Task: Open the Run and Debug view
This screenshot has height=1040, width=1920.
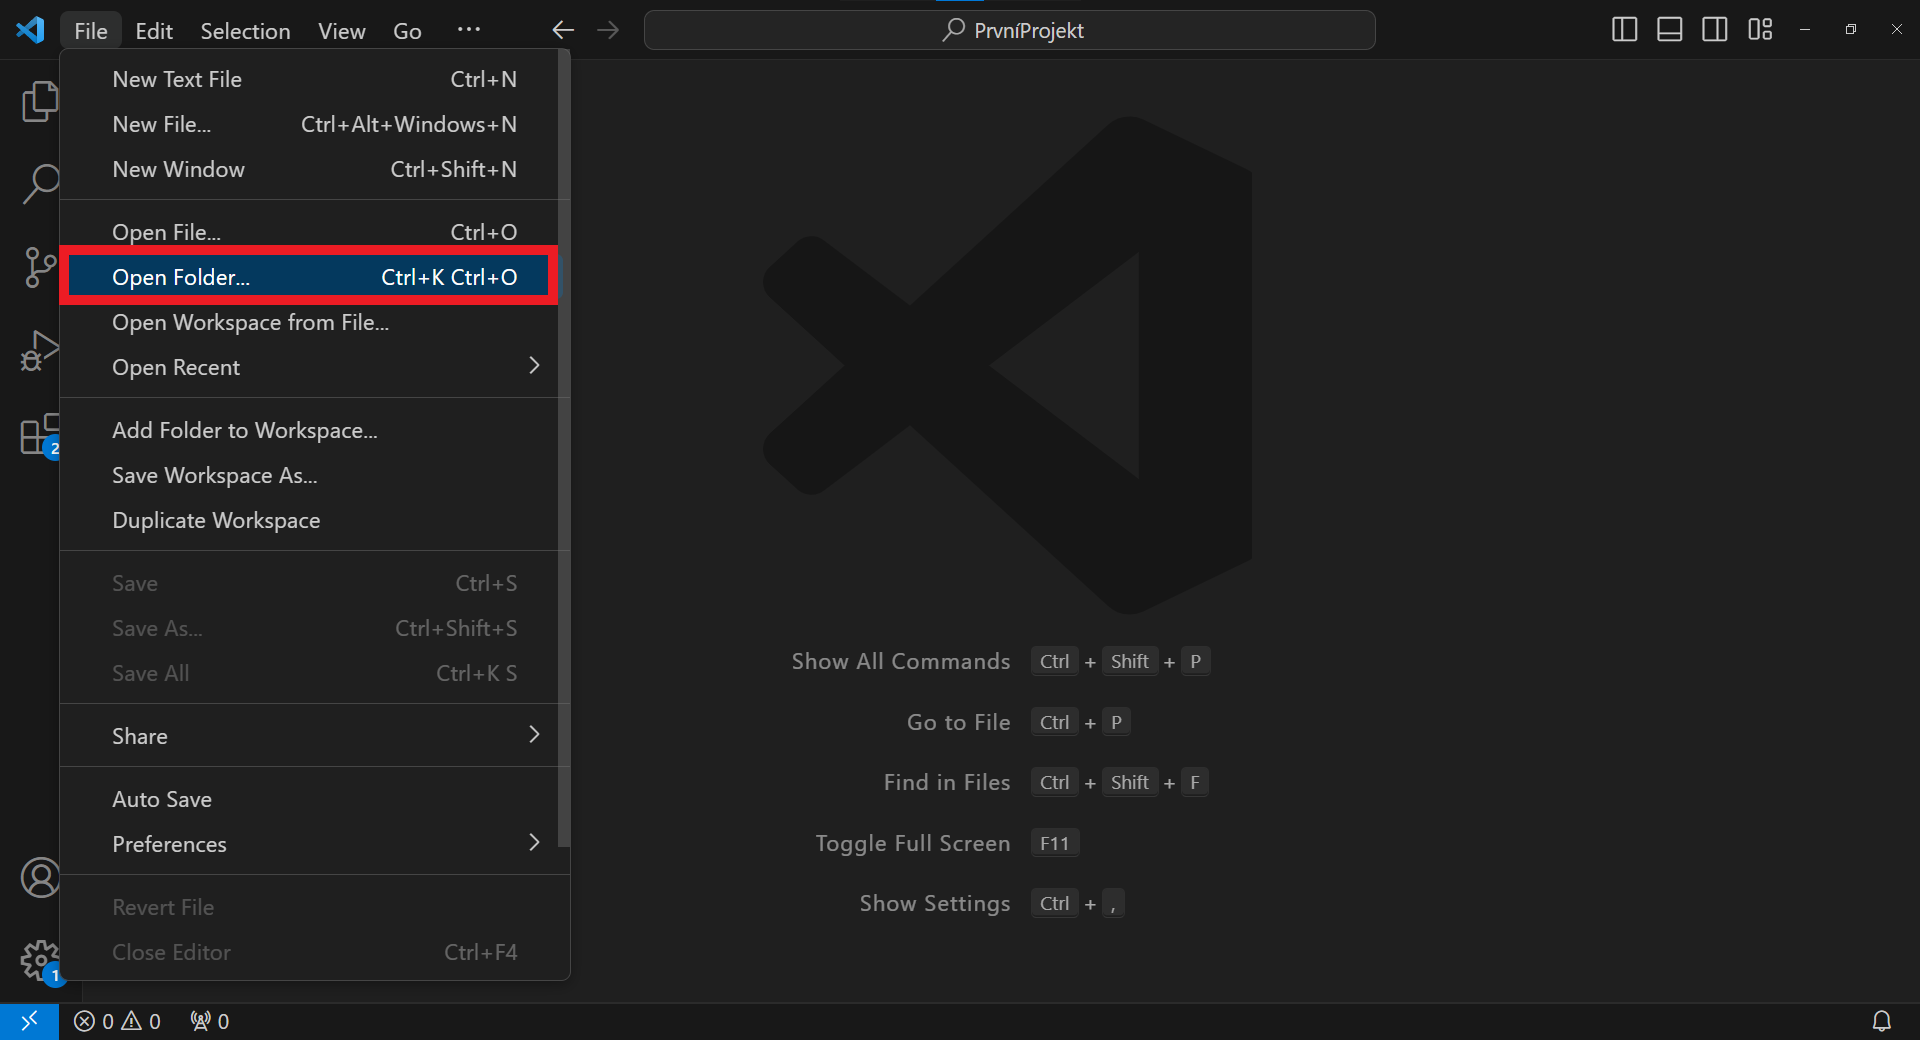Action: pos(39,352)
